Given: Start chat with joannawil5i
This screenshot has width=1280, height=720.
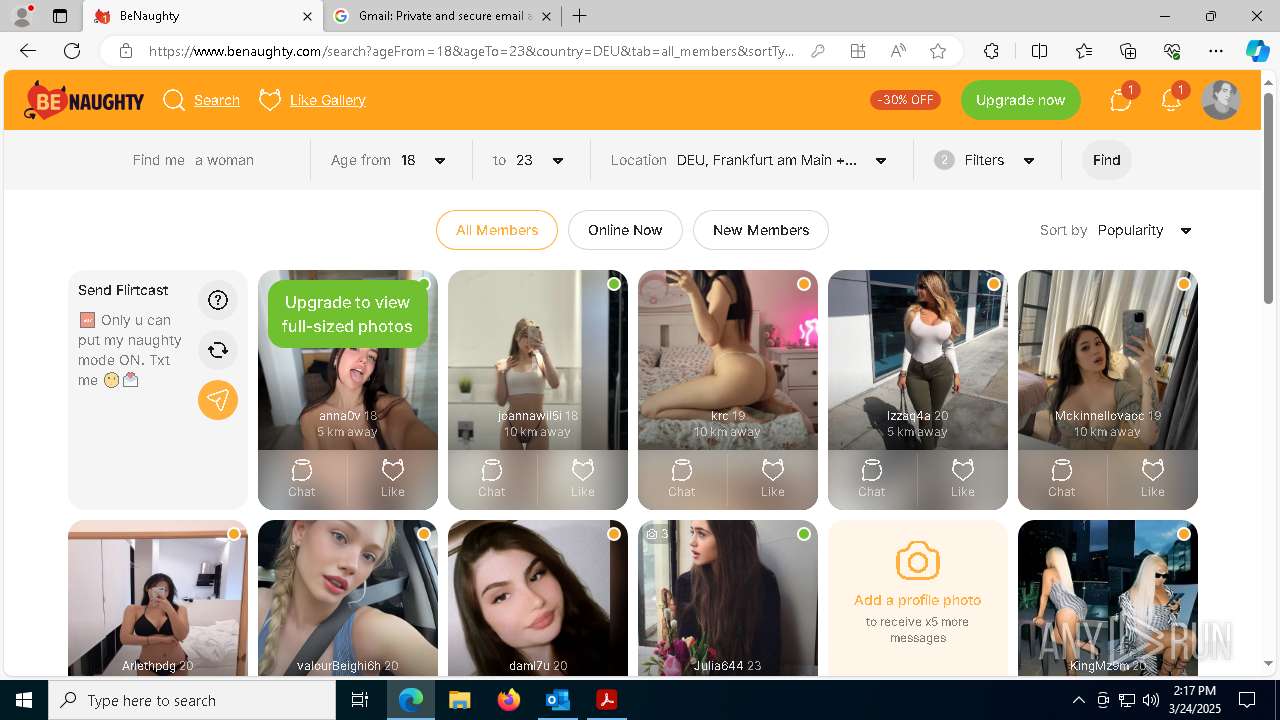Looking at the screenshot, I should coord(492,478).
